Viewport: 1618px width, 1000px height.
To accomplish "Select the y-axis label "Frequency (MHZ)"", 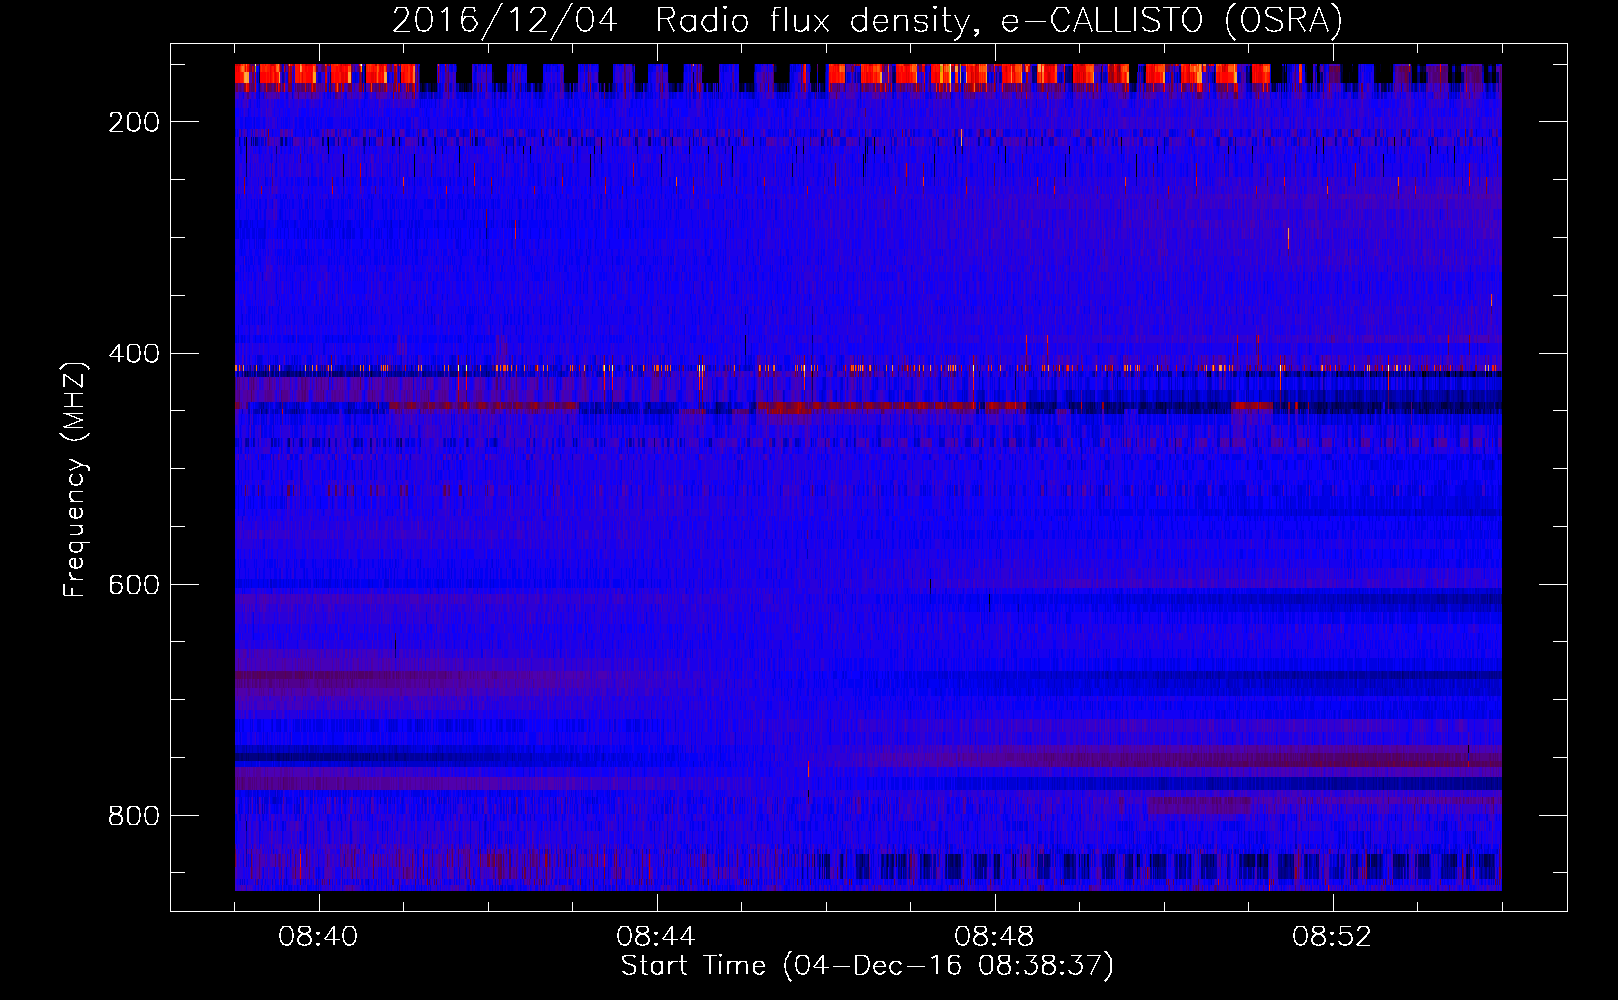I will coord(75,479).
